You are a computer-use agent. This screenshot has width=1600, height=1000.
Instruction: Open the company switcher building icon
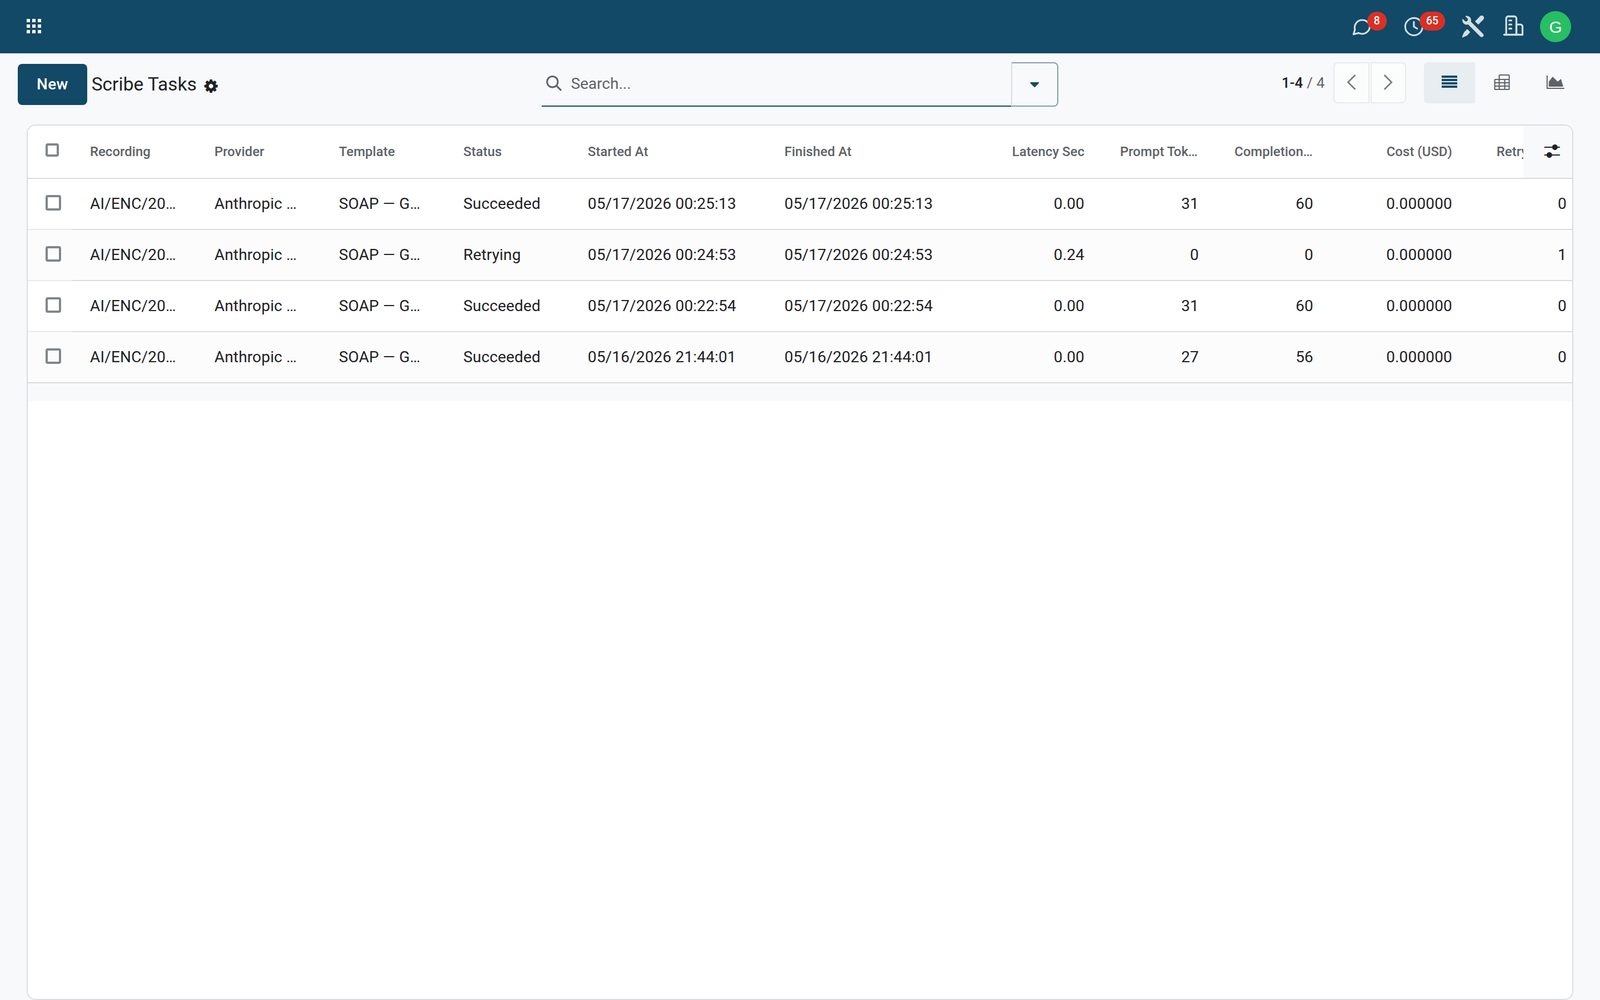tap(1514, 27)
